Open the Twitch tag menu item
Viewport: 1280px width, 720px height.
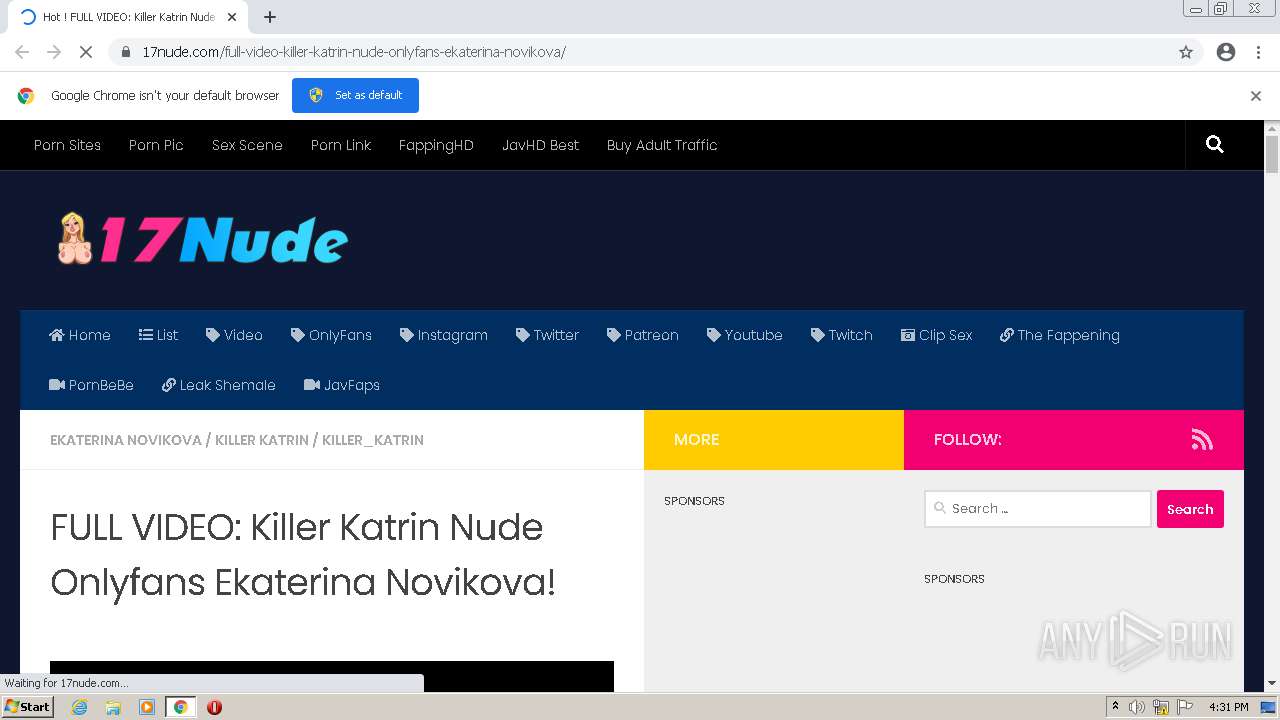[x=842, y=335]
